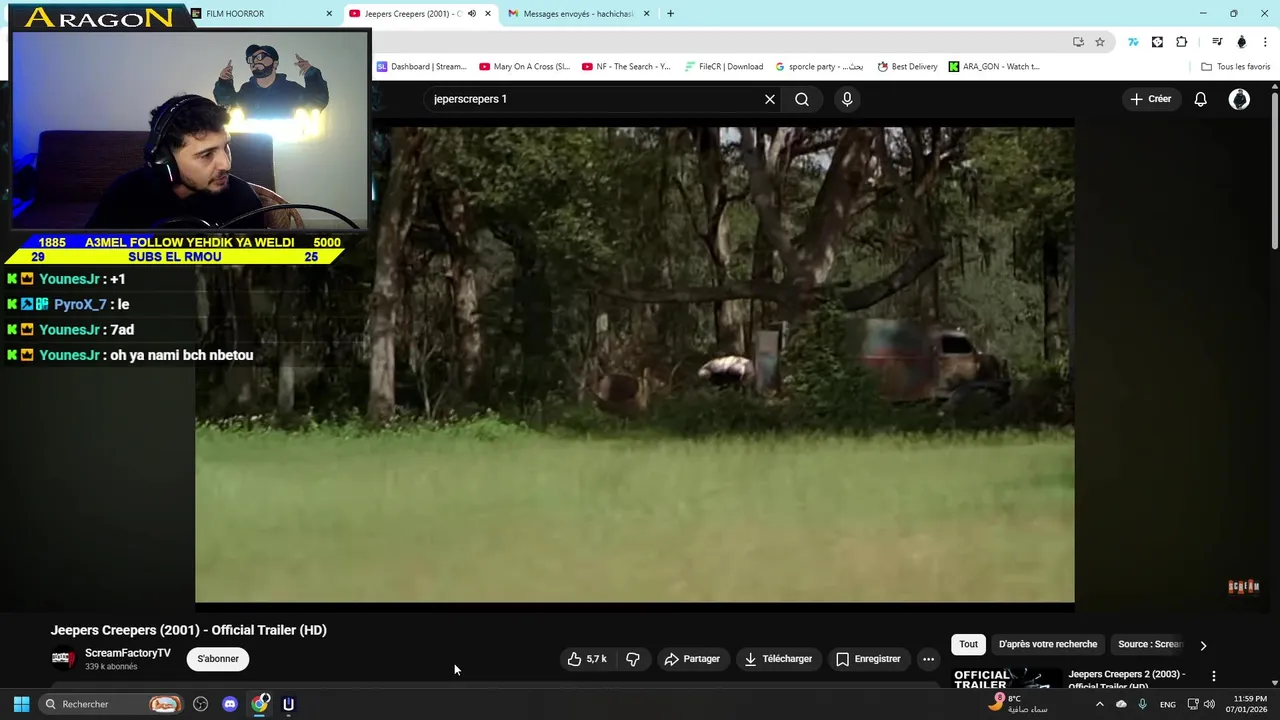Select 'D'après votre recherche' chip

pos(1048,644)
